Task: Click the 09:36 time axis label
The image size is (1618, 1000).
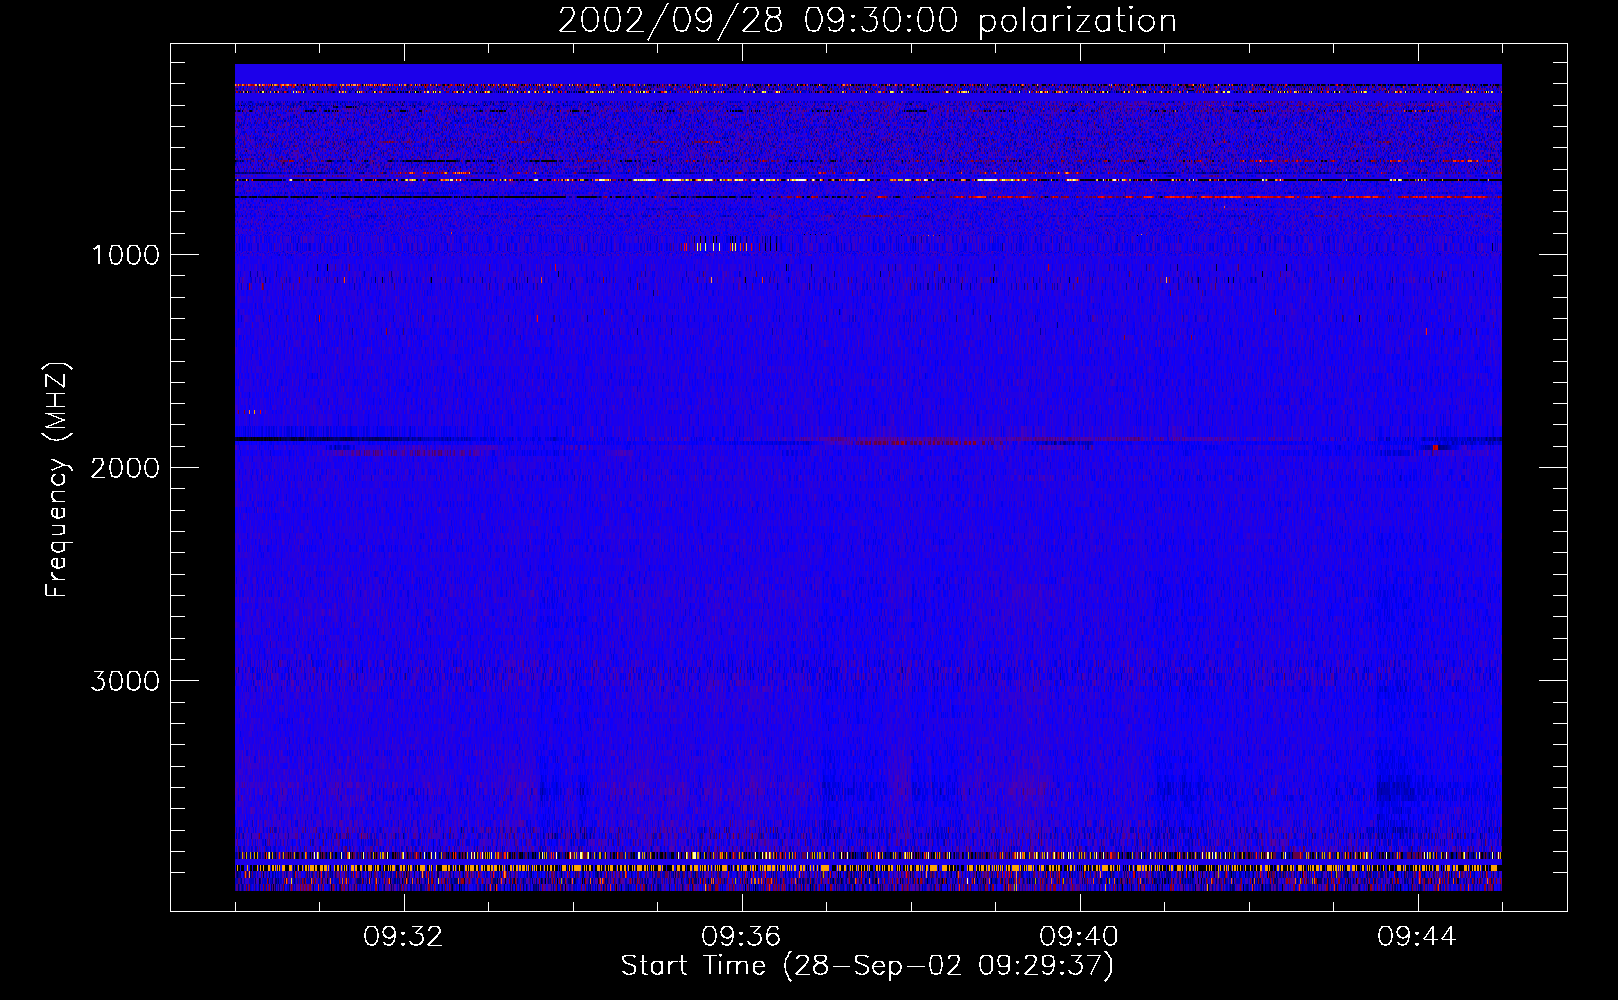Action: click(x=742, y=937)
